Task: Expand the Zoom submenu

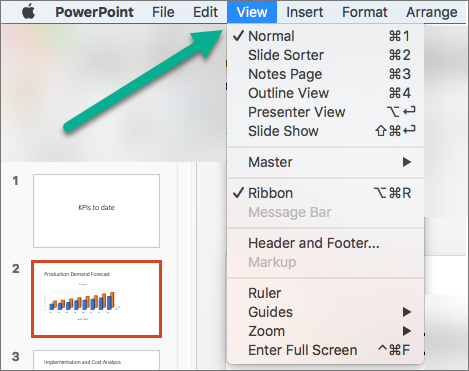Action: tap(325, 331)
